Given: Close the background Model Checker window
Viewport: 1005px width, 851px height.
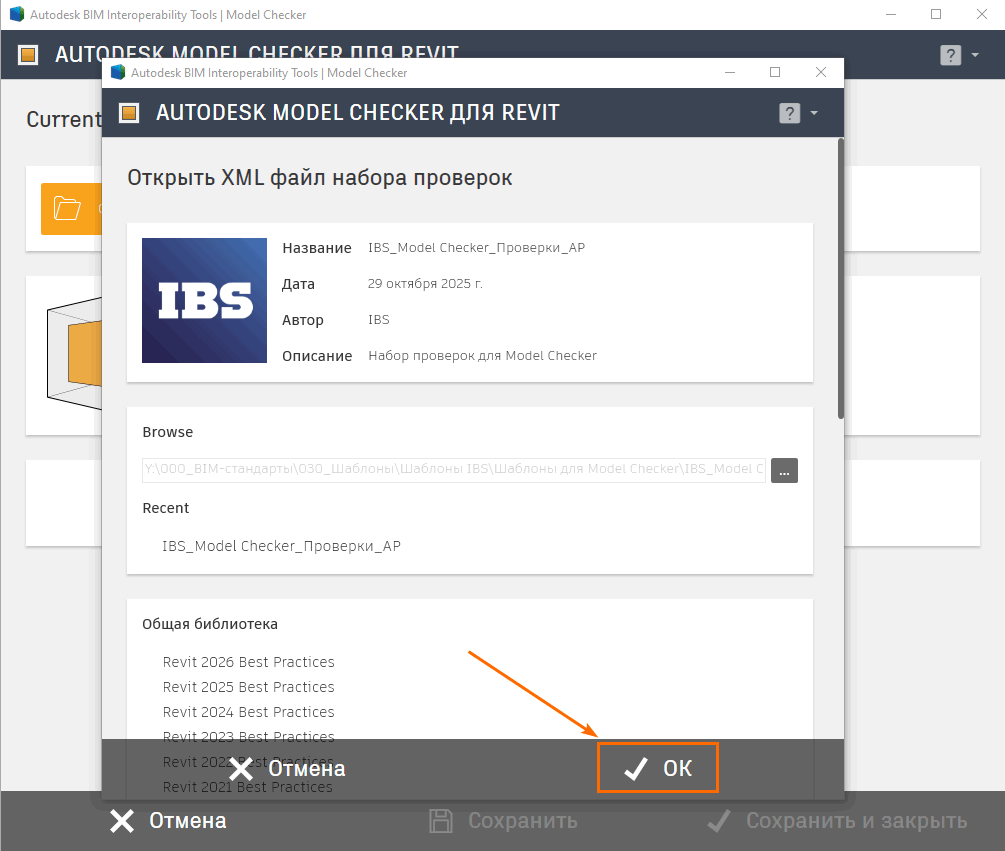Looking at the screenshot, I should click(982, 14).
